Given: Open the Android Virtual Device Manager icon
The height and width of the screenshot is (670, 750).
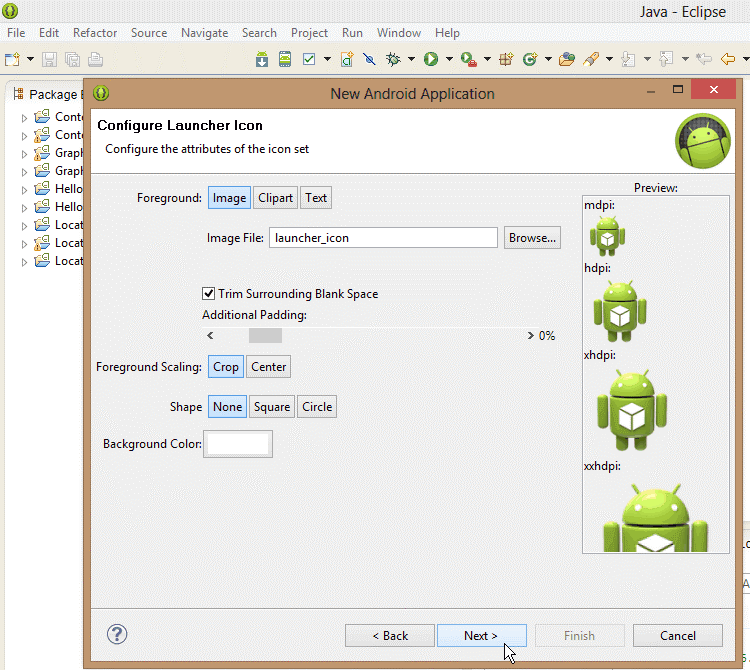Looking at the screenshot, I should [285, 59].
